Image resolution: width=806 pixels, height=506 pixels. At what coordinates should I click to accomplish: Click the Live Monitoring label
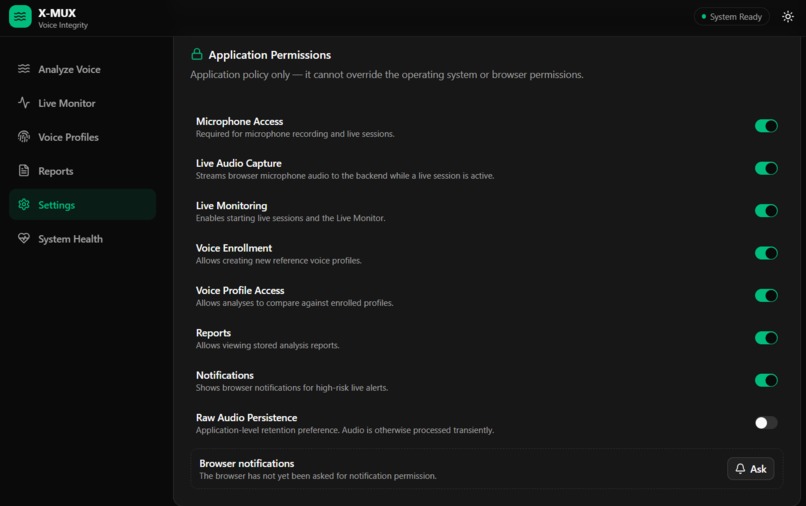(x=231, y=206)
